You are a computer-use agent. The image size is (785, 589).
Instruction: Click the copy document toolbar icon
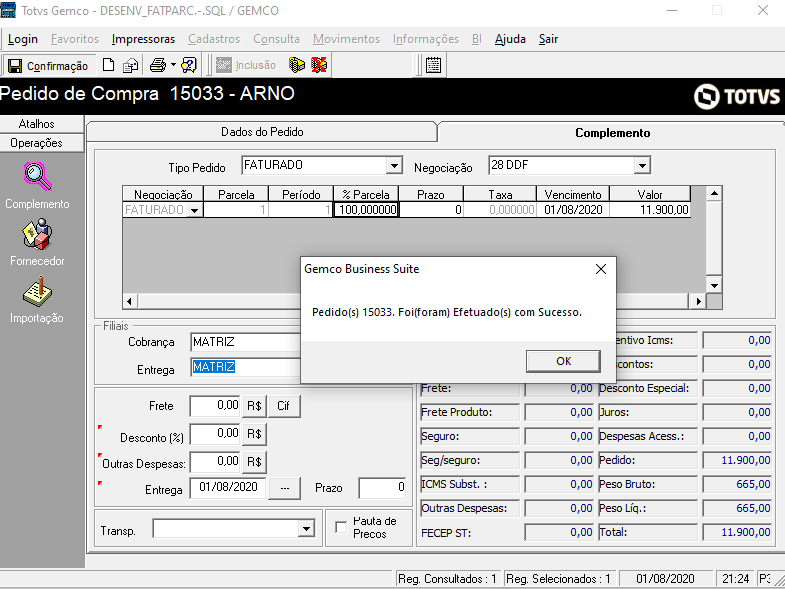131,65
